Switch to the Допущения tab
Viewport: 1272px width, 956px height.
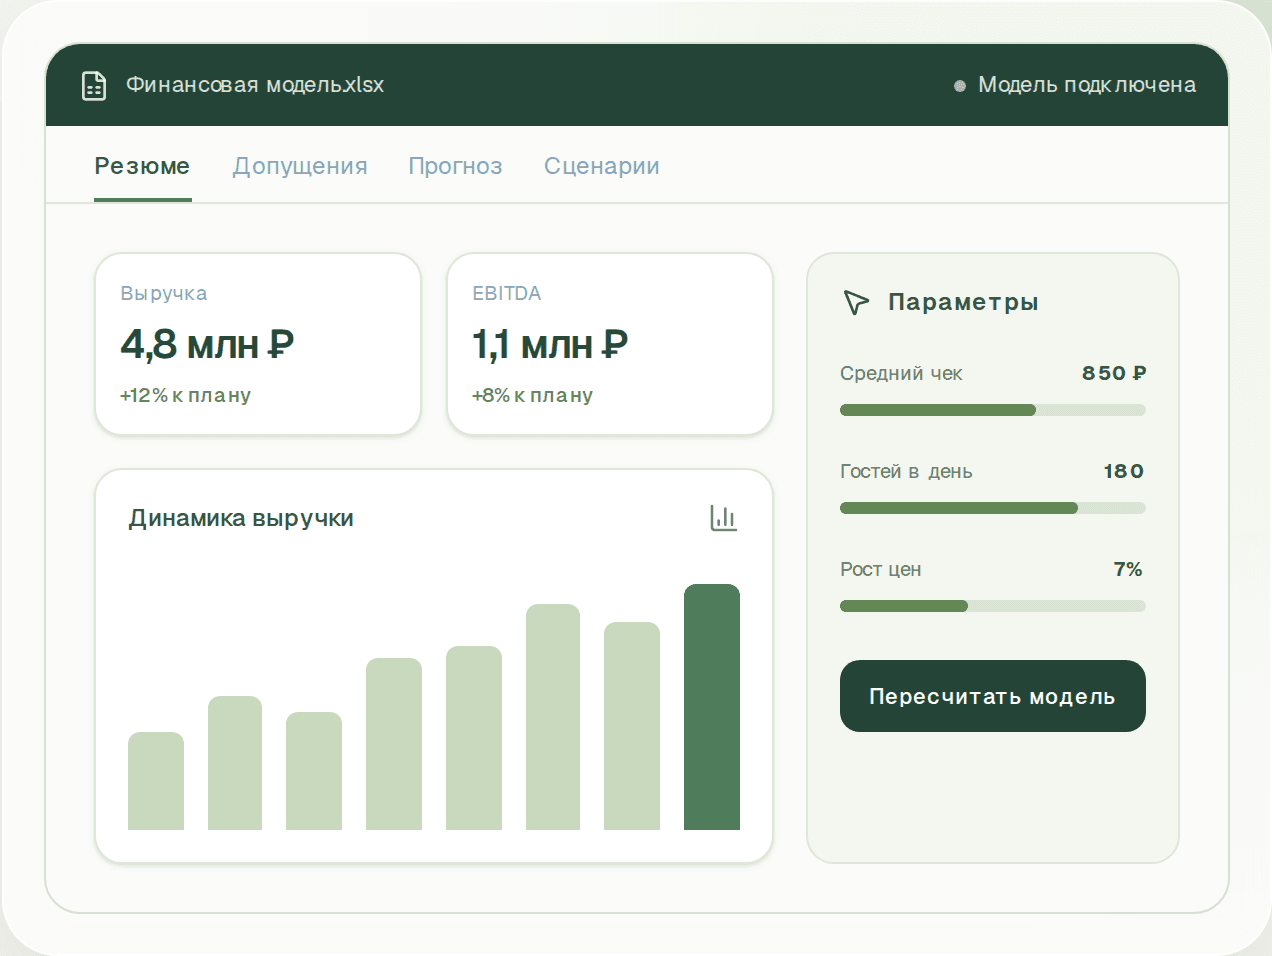[x=300, y=166]
